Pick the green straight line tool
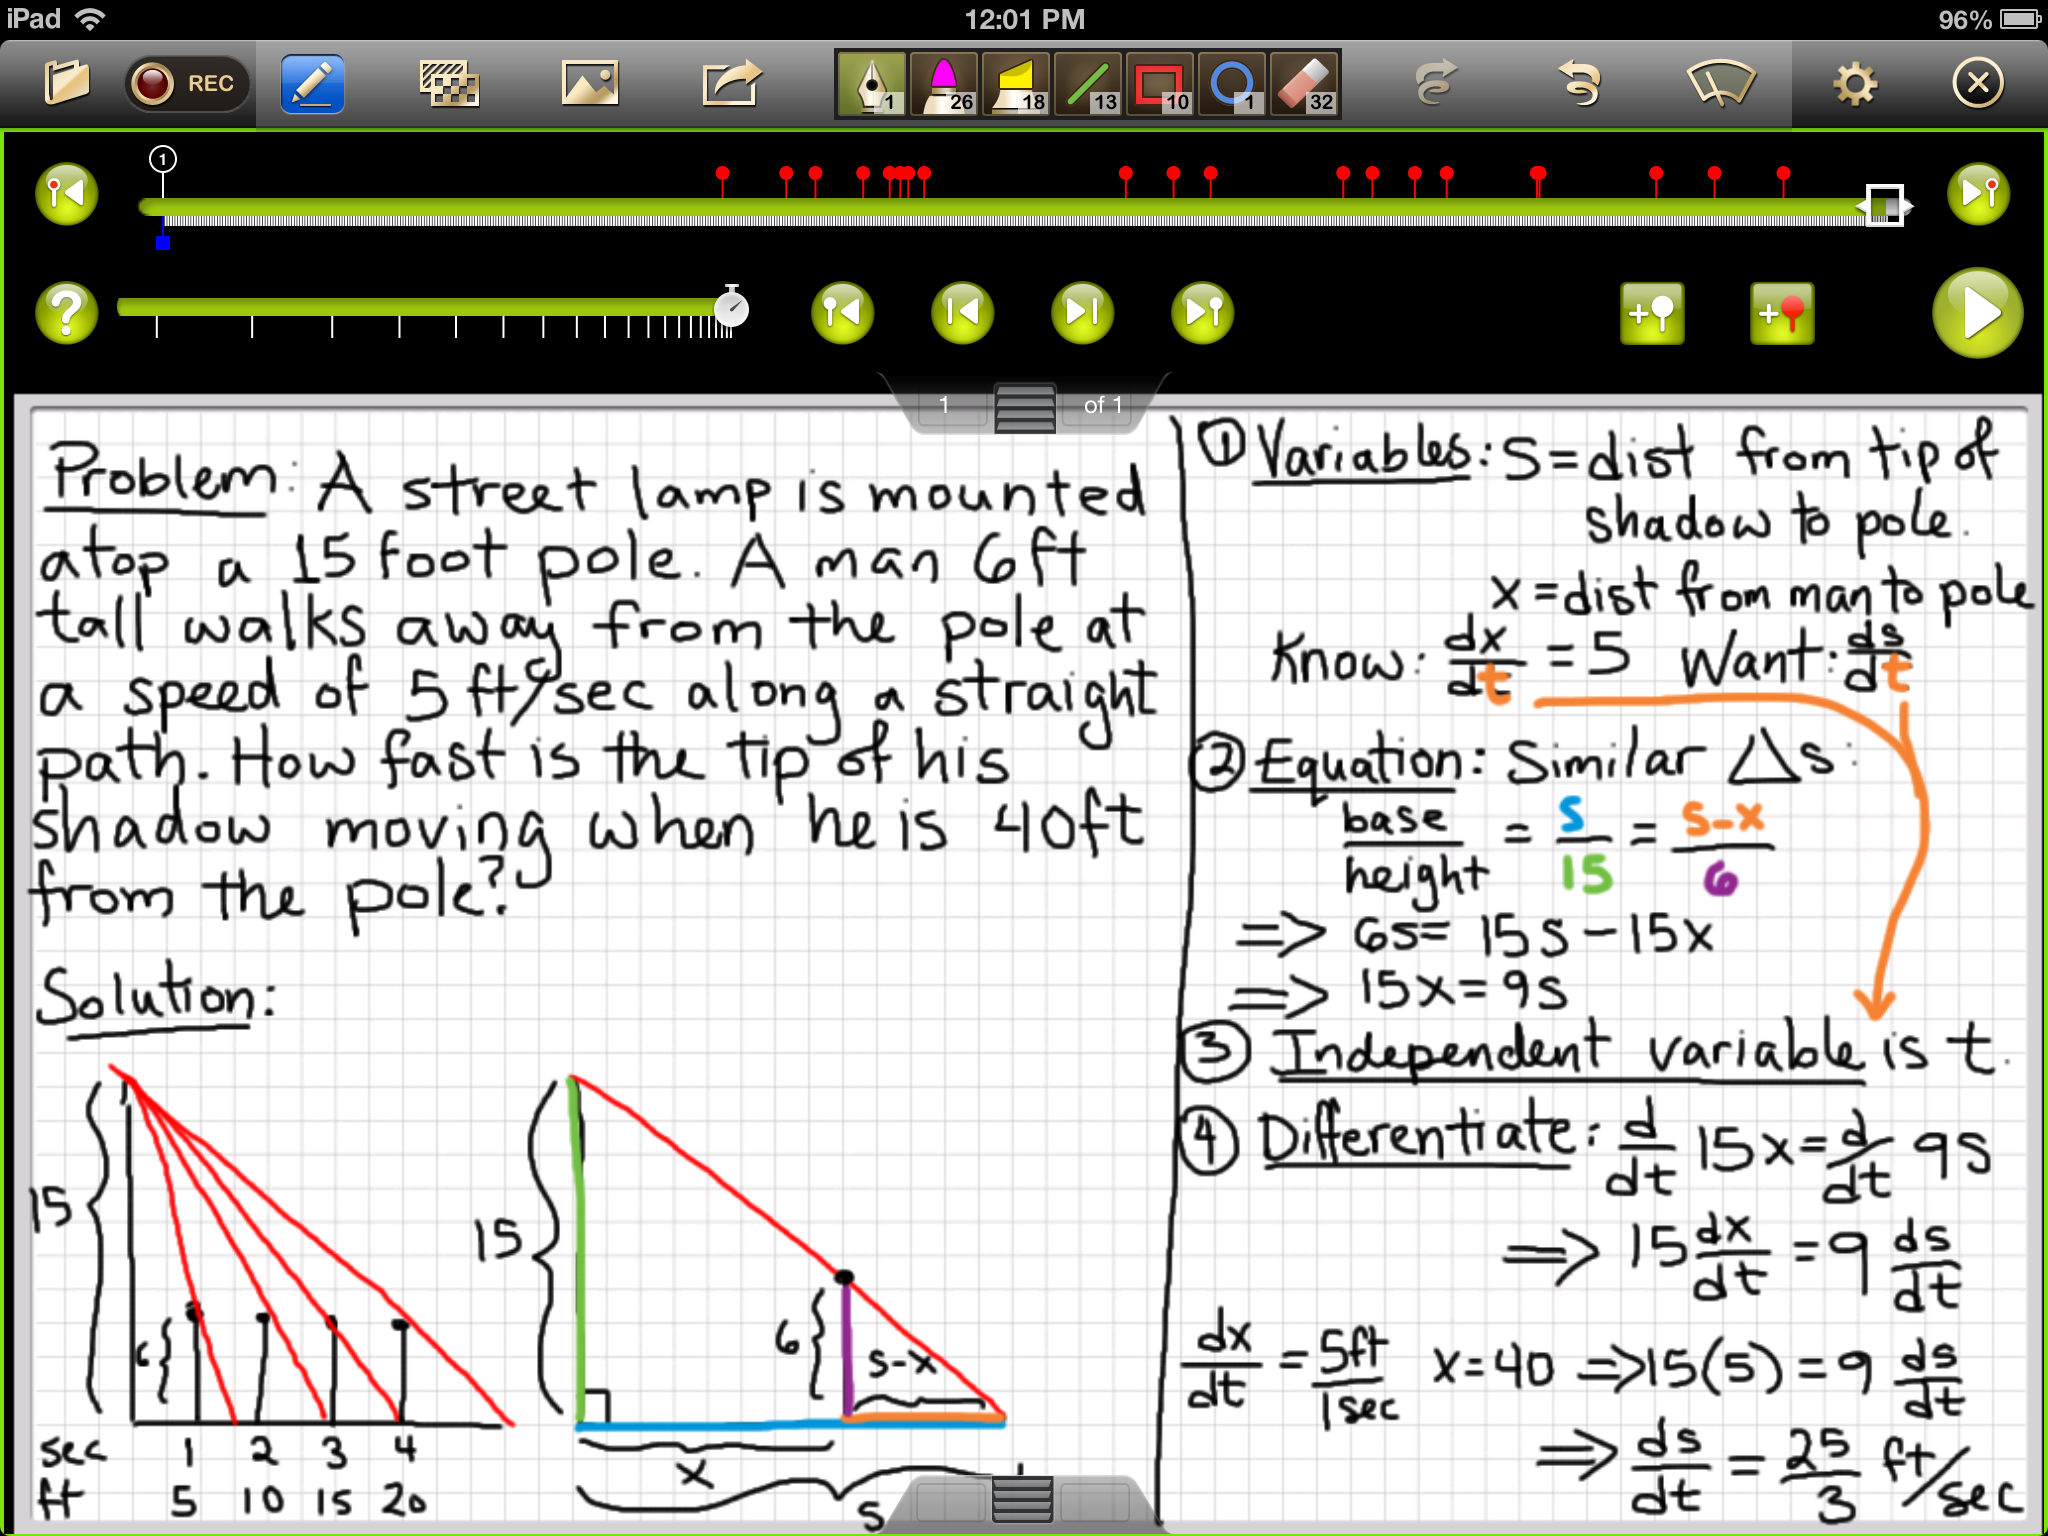Screen dimensions: 2048x1536 [x=1089, y=84]
